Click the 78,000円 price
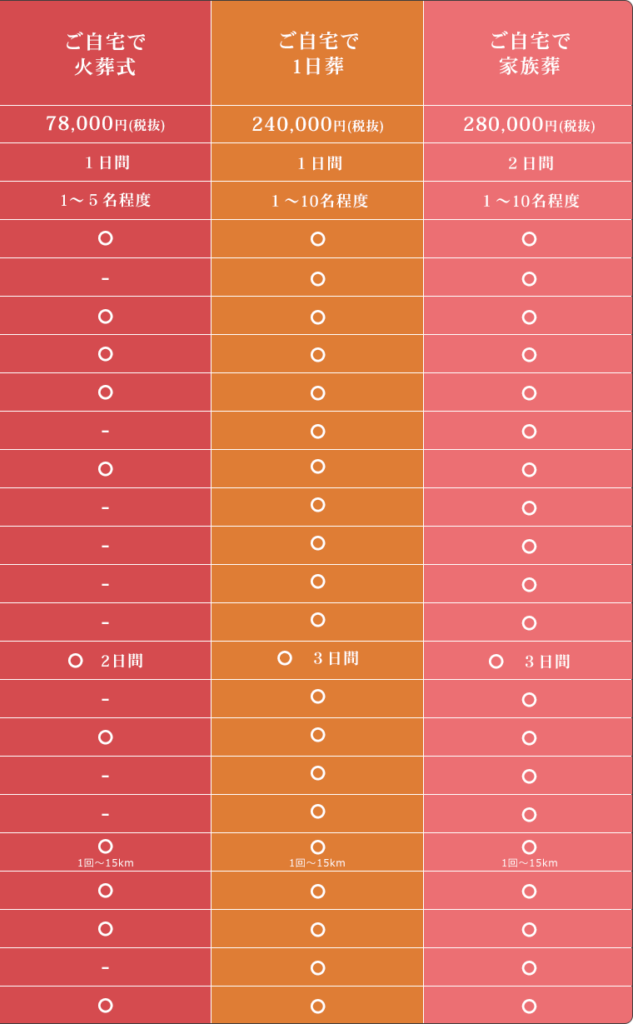 [105, 125]
